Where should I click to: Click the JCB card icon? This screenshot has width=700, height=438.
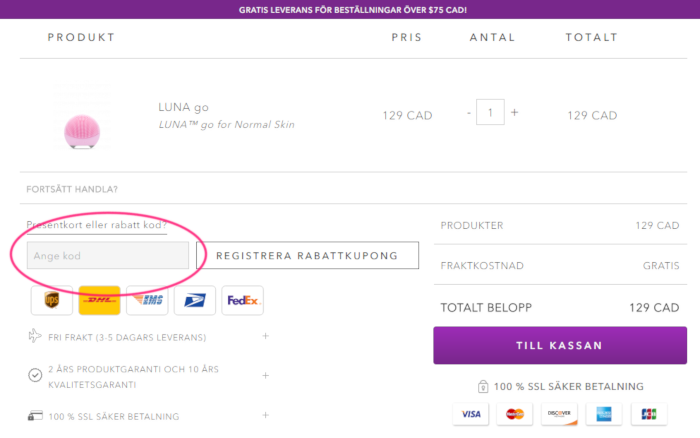pos(647,414)
